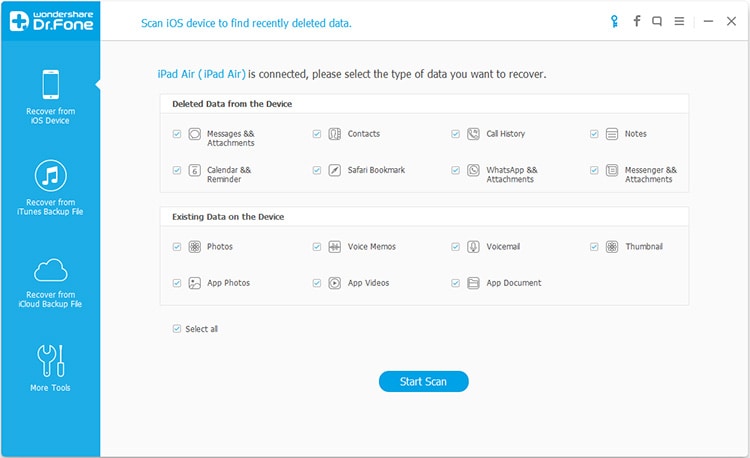The image size is (750, 458).
Task: Switch to Recover from iTunes Backup File
Action: point(51,188)
